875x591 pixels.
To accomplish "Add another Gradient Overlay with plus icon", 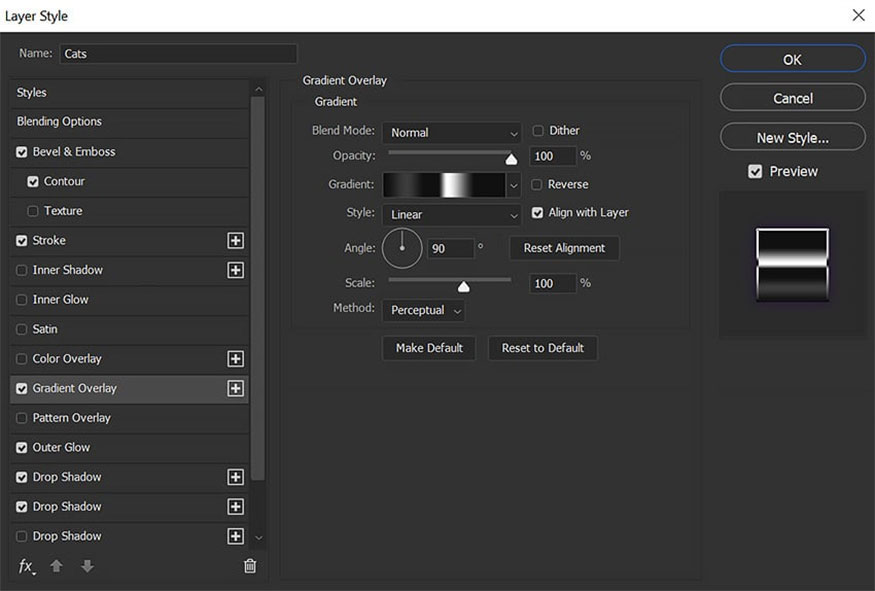I will [x=235, y=388].
